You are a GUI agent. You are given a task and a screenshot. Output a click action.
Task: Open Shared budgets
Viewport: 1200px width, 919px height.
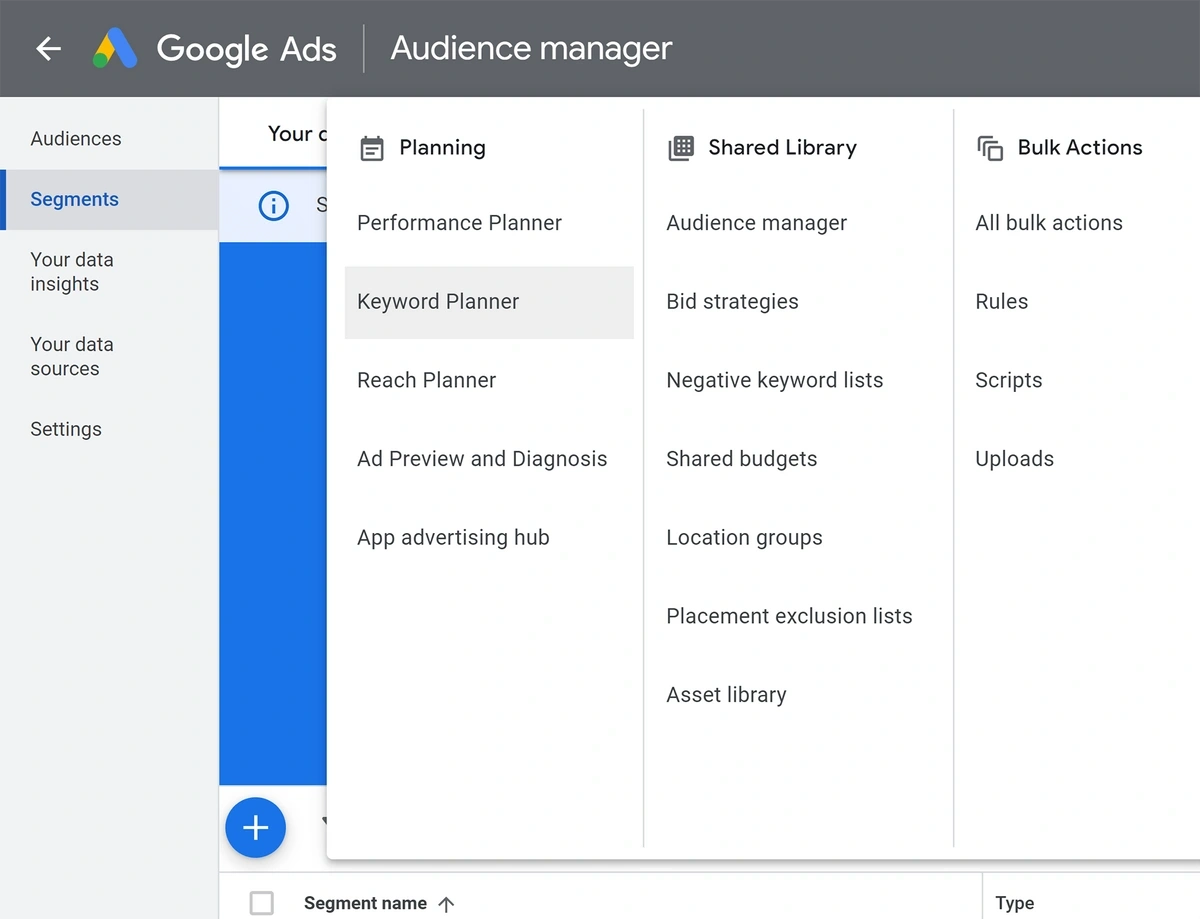(741, 459)
